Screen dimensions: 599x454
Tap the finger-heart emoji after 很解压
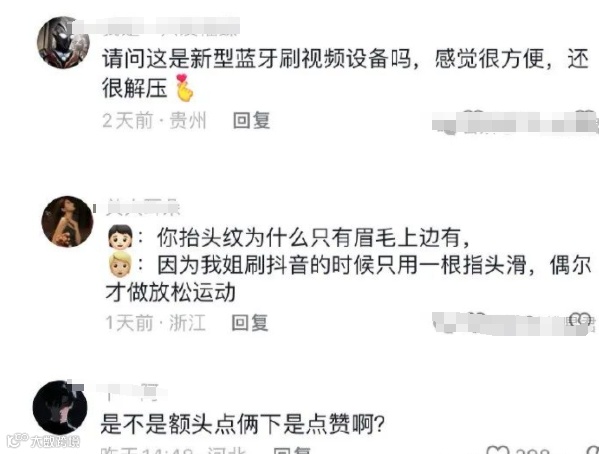[184, 88]
